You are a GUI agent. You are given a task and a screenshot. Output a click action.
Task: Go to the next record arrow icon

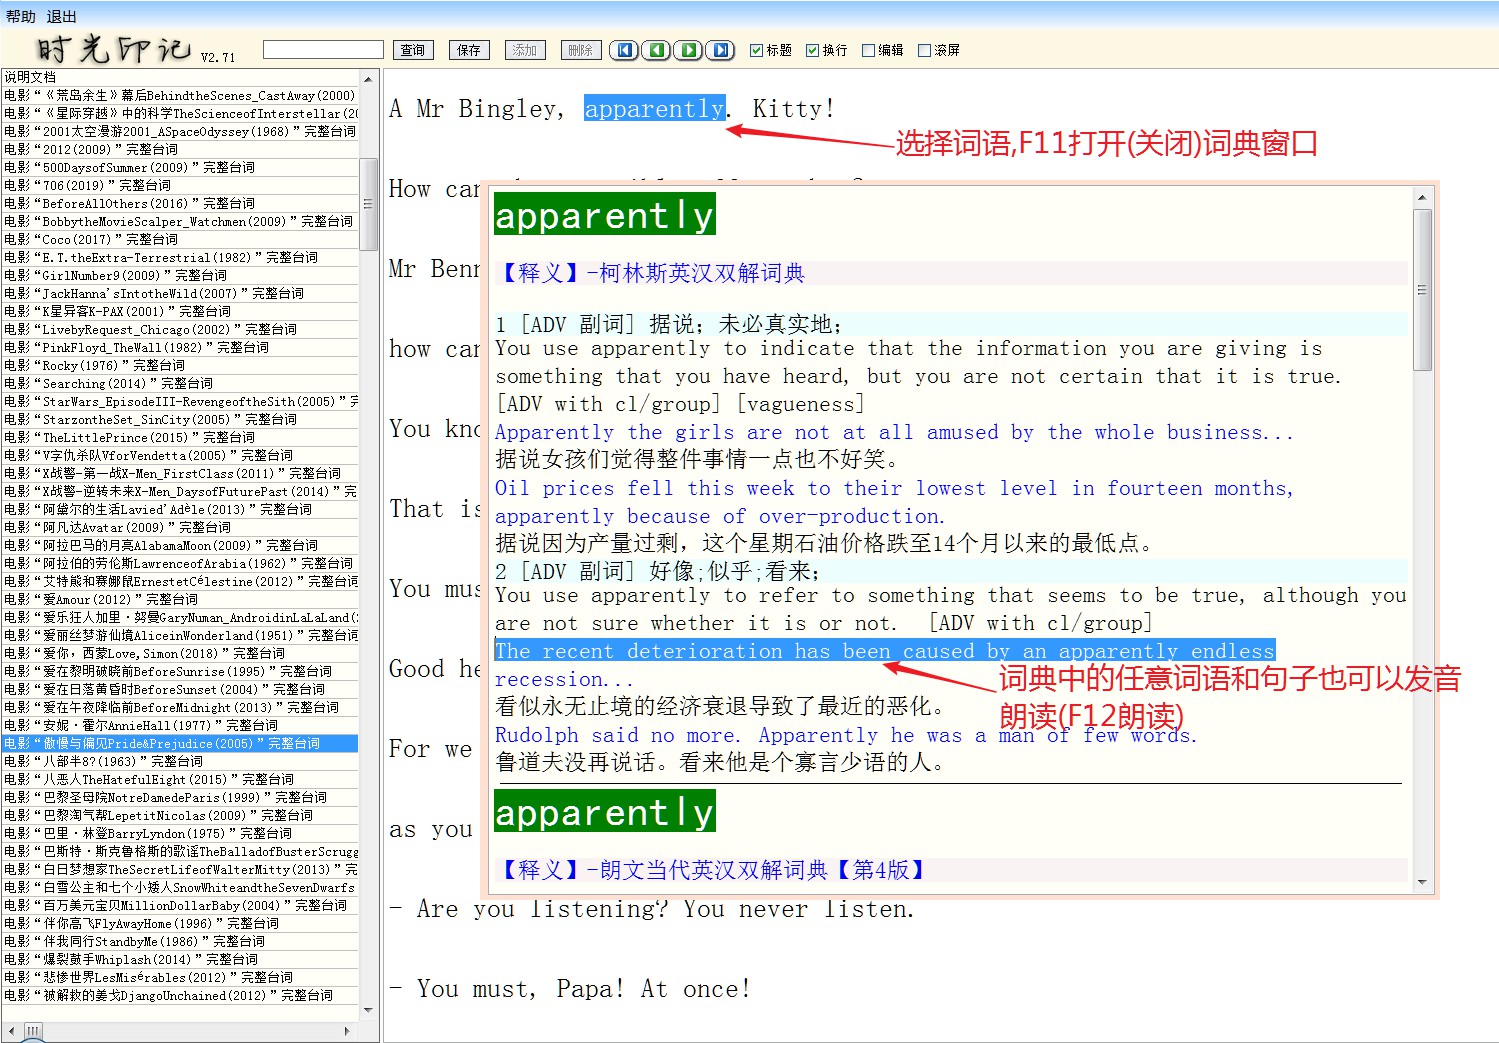tap(688, 50)
